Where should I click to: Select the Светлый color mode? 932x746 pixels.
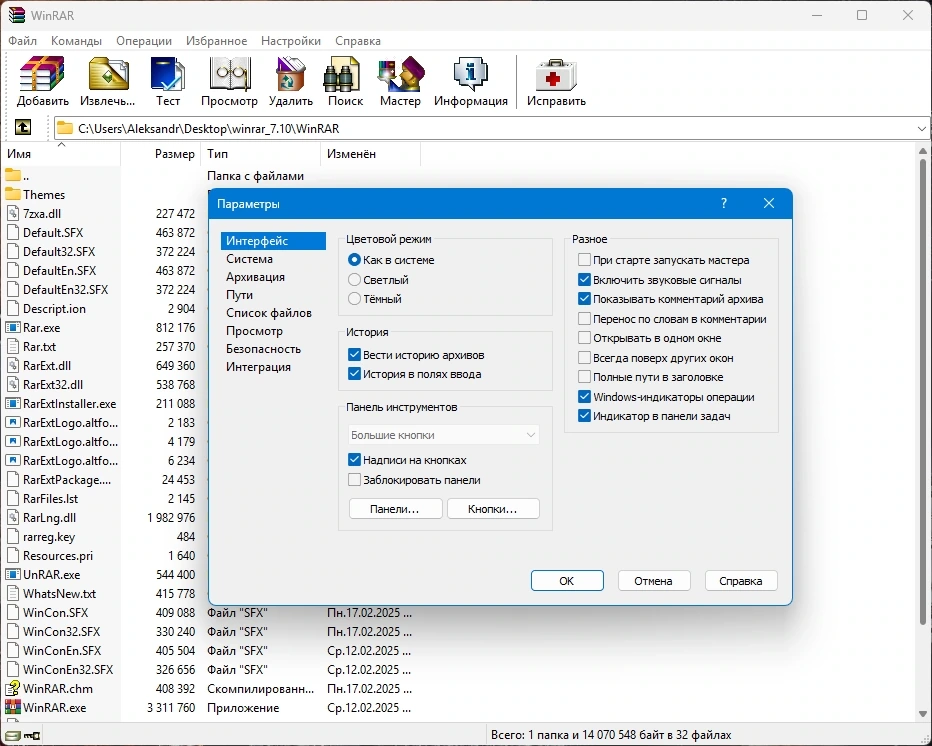tap(354, 279)
